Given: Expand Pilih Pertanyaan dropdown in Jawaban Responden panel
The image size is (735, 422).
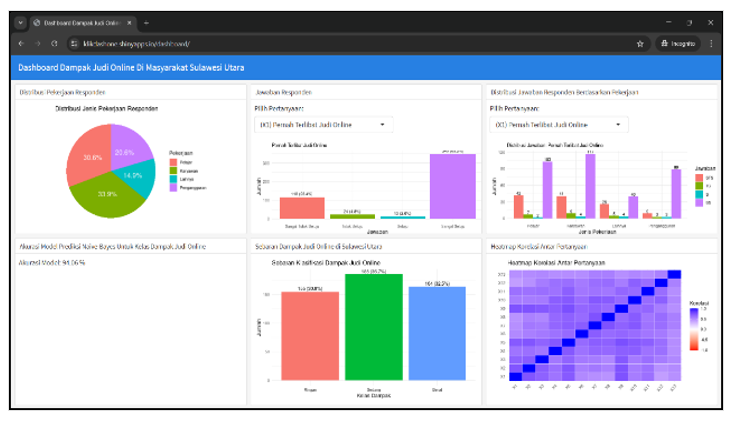Looking at the screenshot, I should (323, 125).
